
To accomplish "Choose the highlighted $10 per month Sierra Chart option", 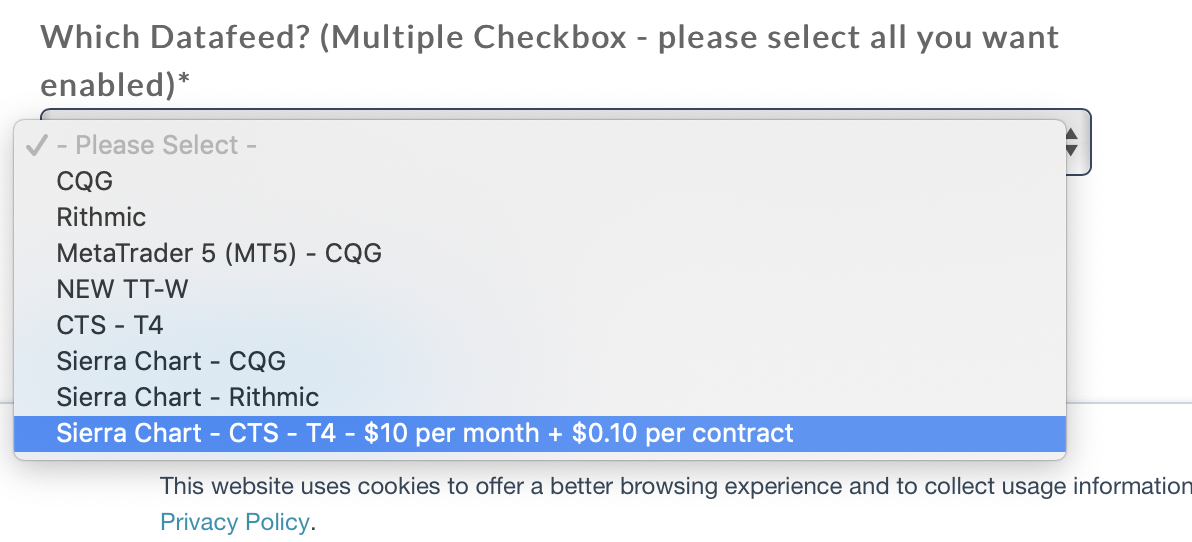I will (425, 433).
